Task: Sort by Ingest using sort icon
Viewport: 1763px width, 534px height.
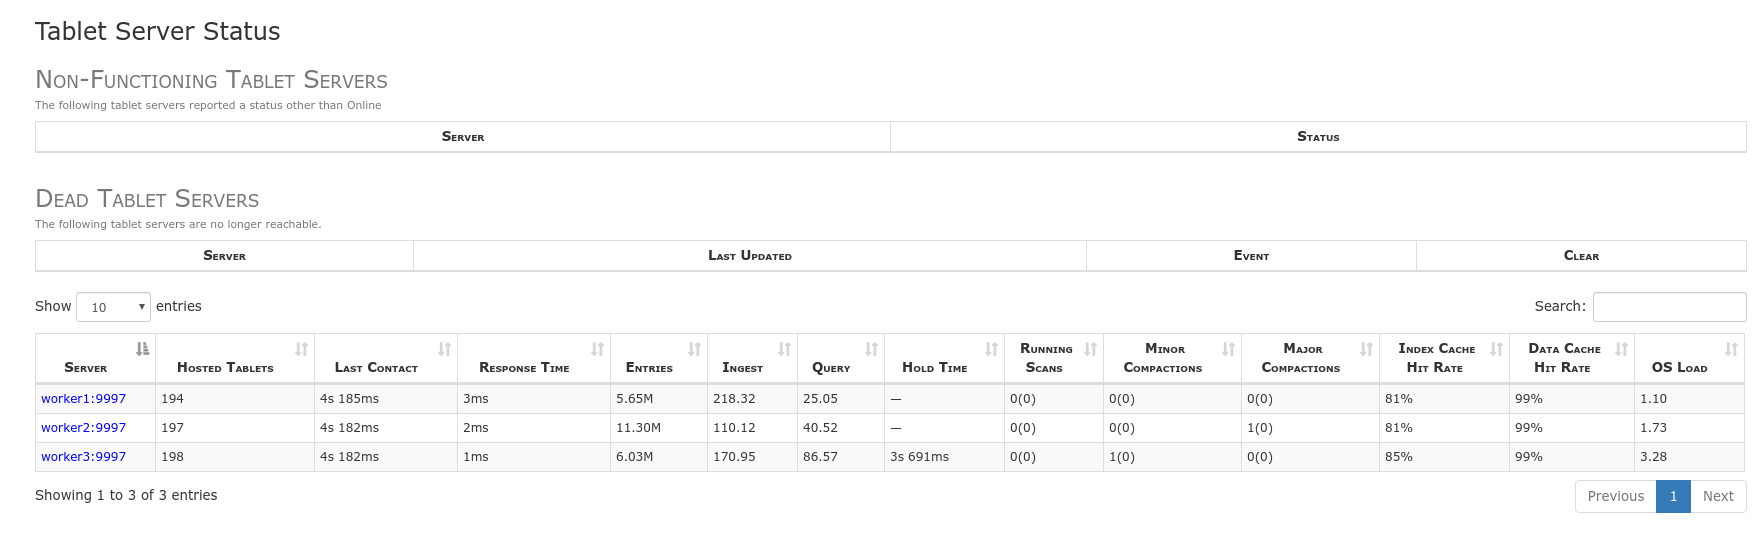Action: (x=784, y=349)
